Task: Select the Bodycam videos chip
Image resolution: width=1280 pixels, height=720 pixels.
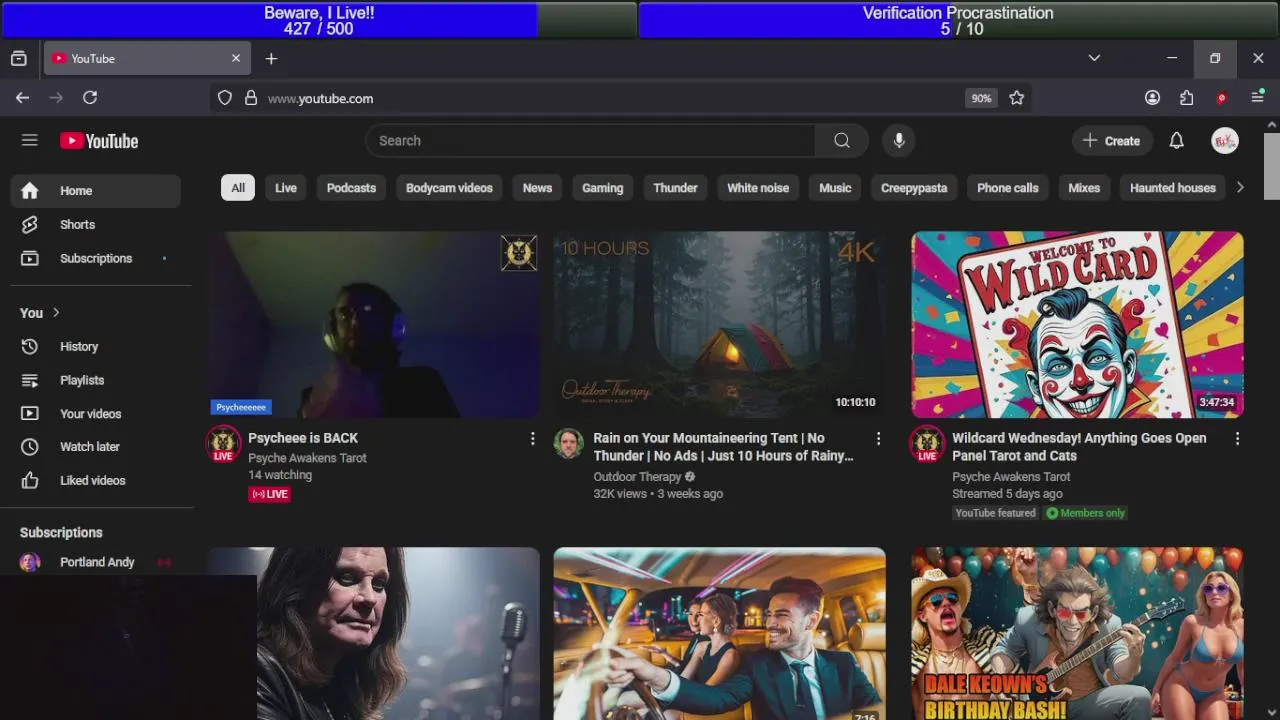Action: (x=449, y=188)
